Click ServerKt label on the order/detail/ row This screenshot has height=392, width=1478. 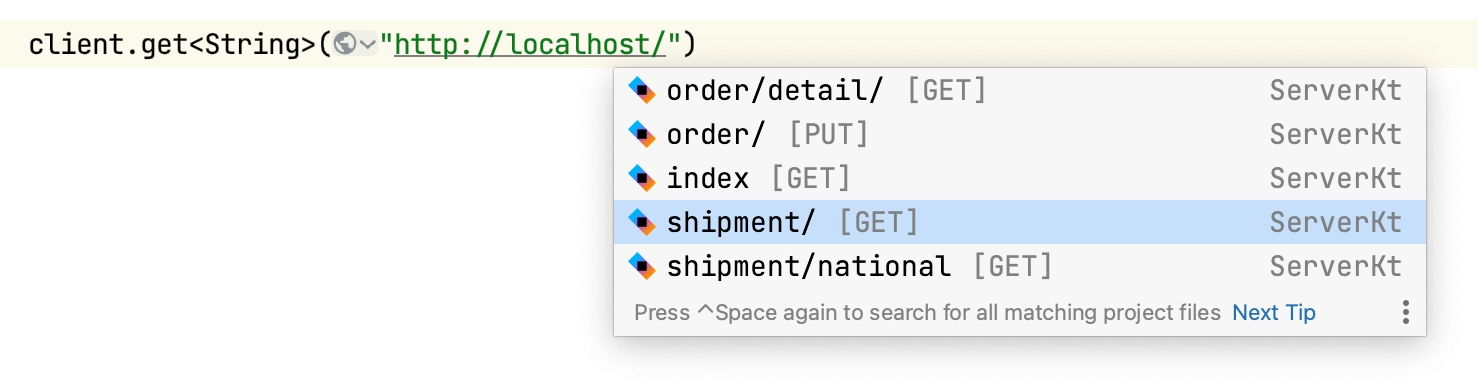[1336, 90]
